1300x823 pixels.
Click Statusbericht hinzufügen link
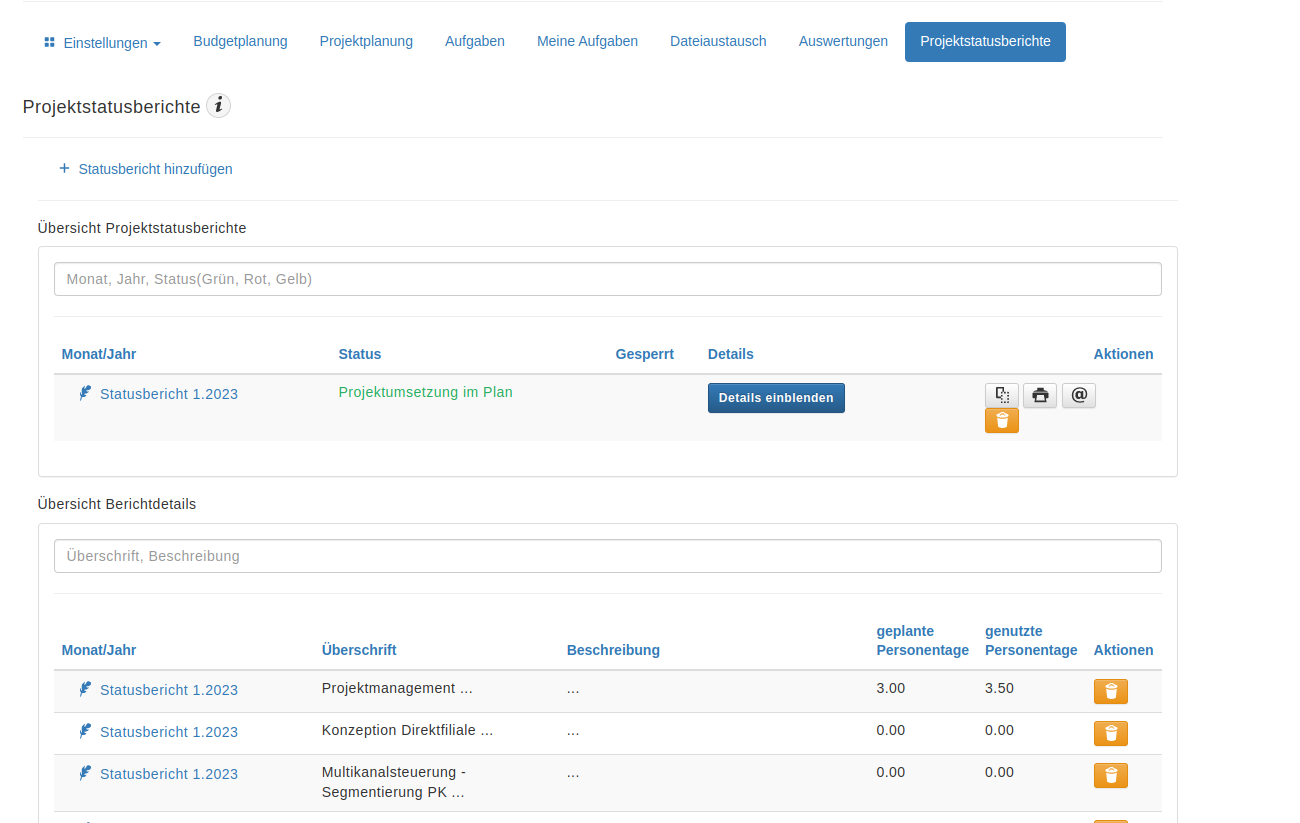coord(155,169)
